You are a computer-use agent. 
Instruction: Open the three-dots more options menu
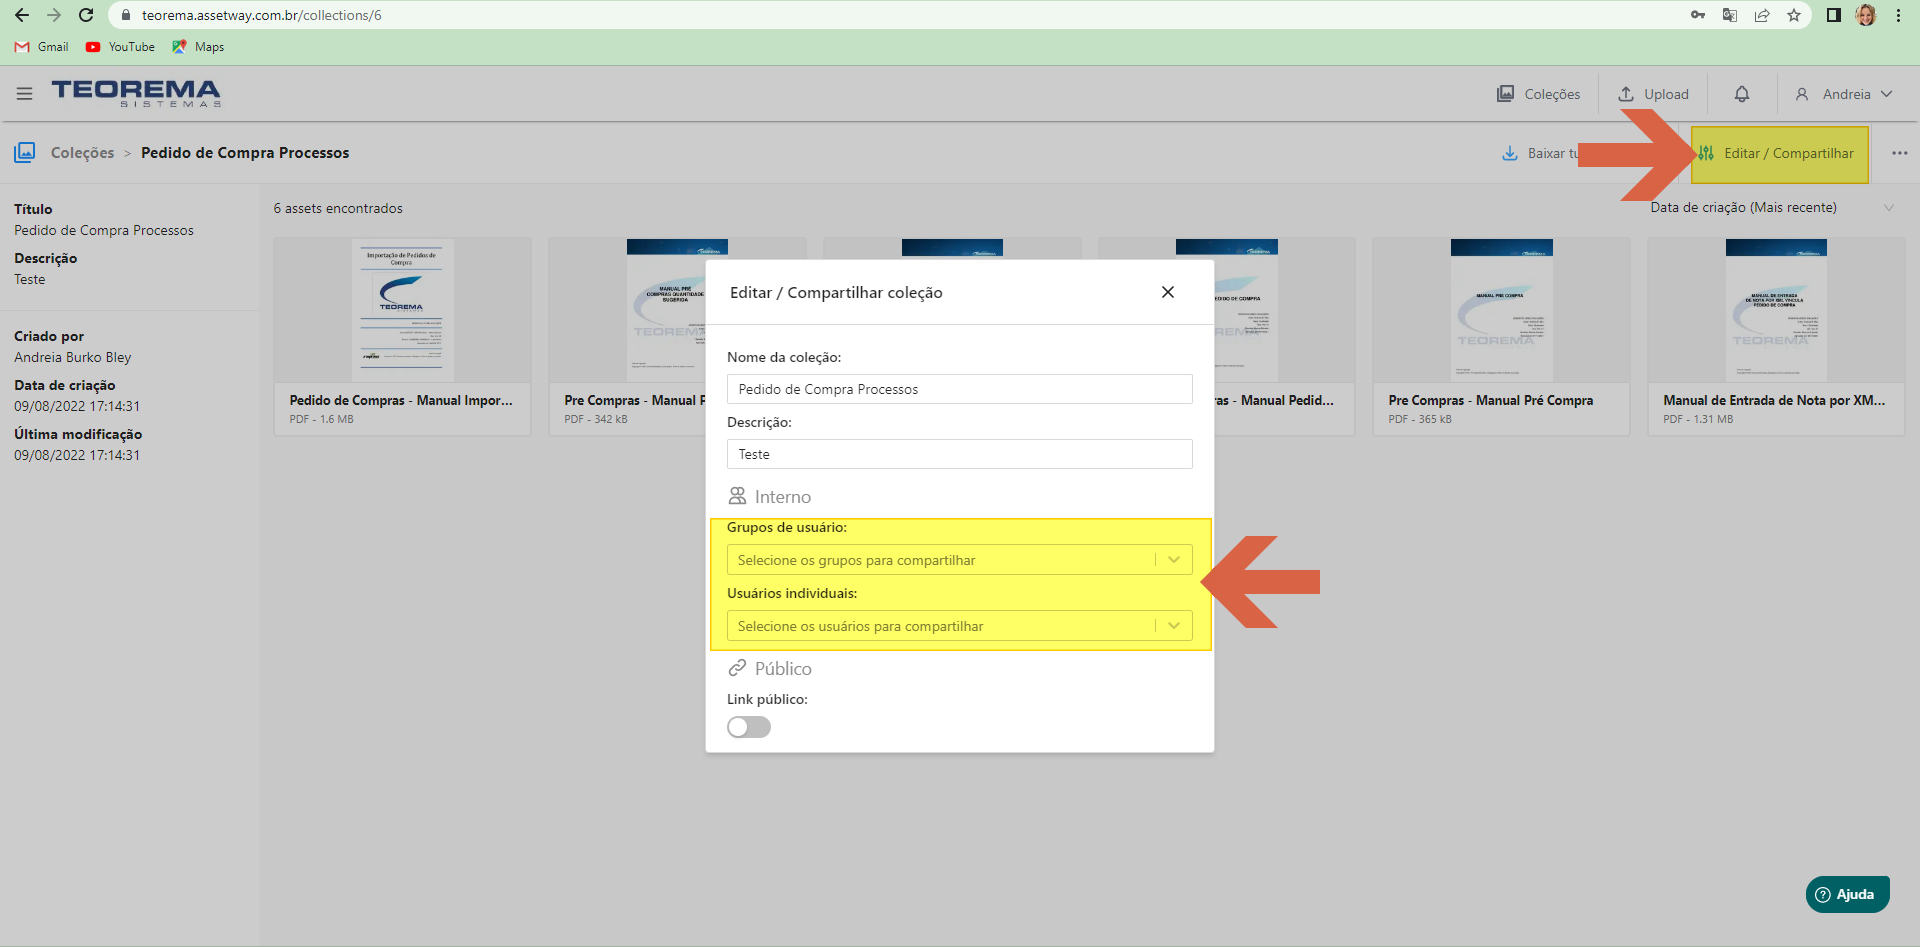1900,153
